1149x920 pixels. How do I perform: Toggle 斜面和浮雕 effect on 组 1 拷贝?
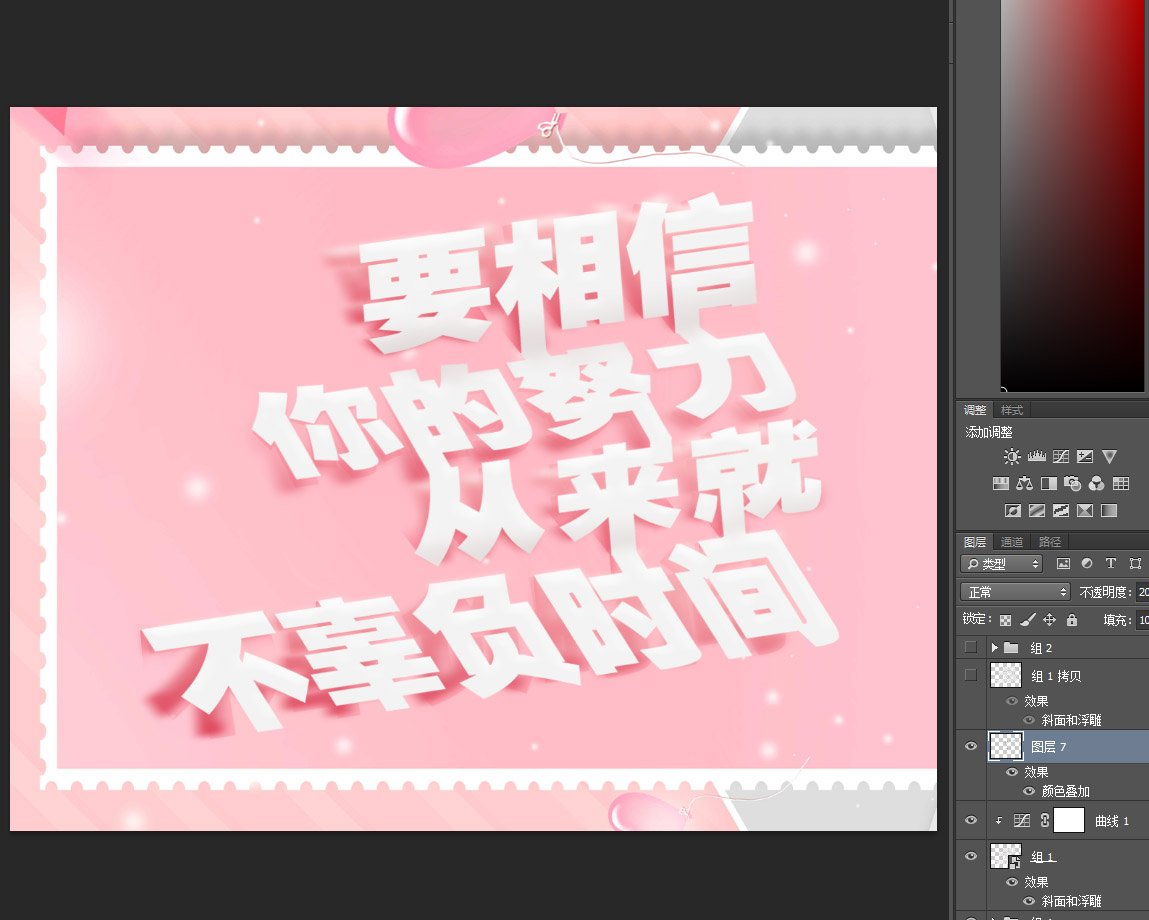point(1029,720)
